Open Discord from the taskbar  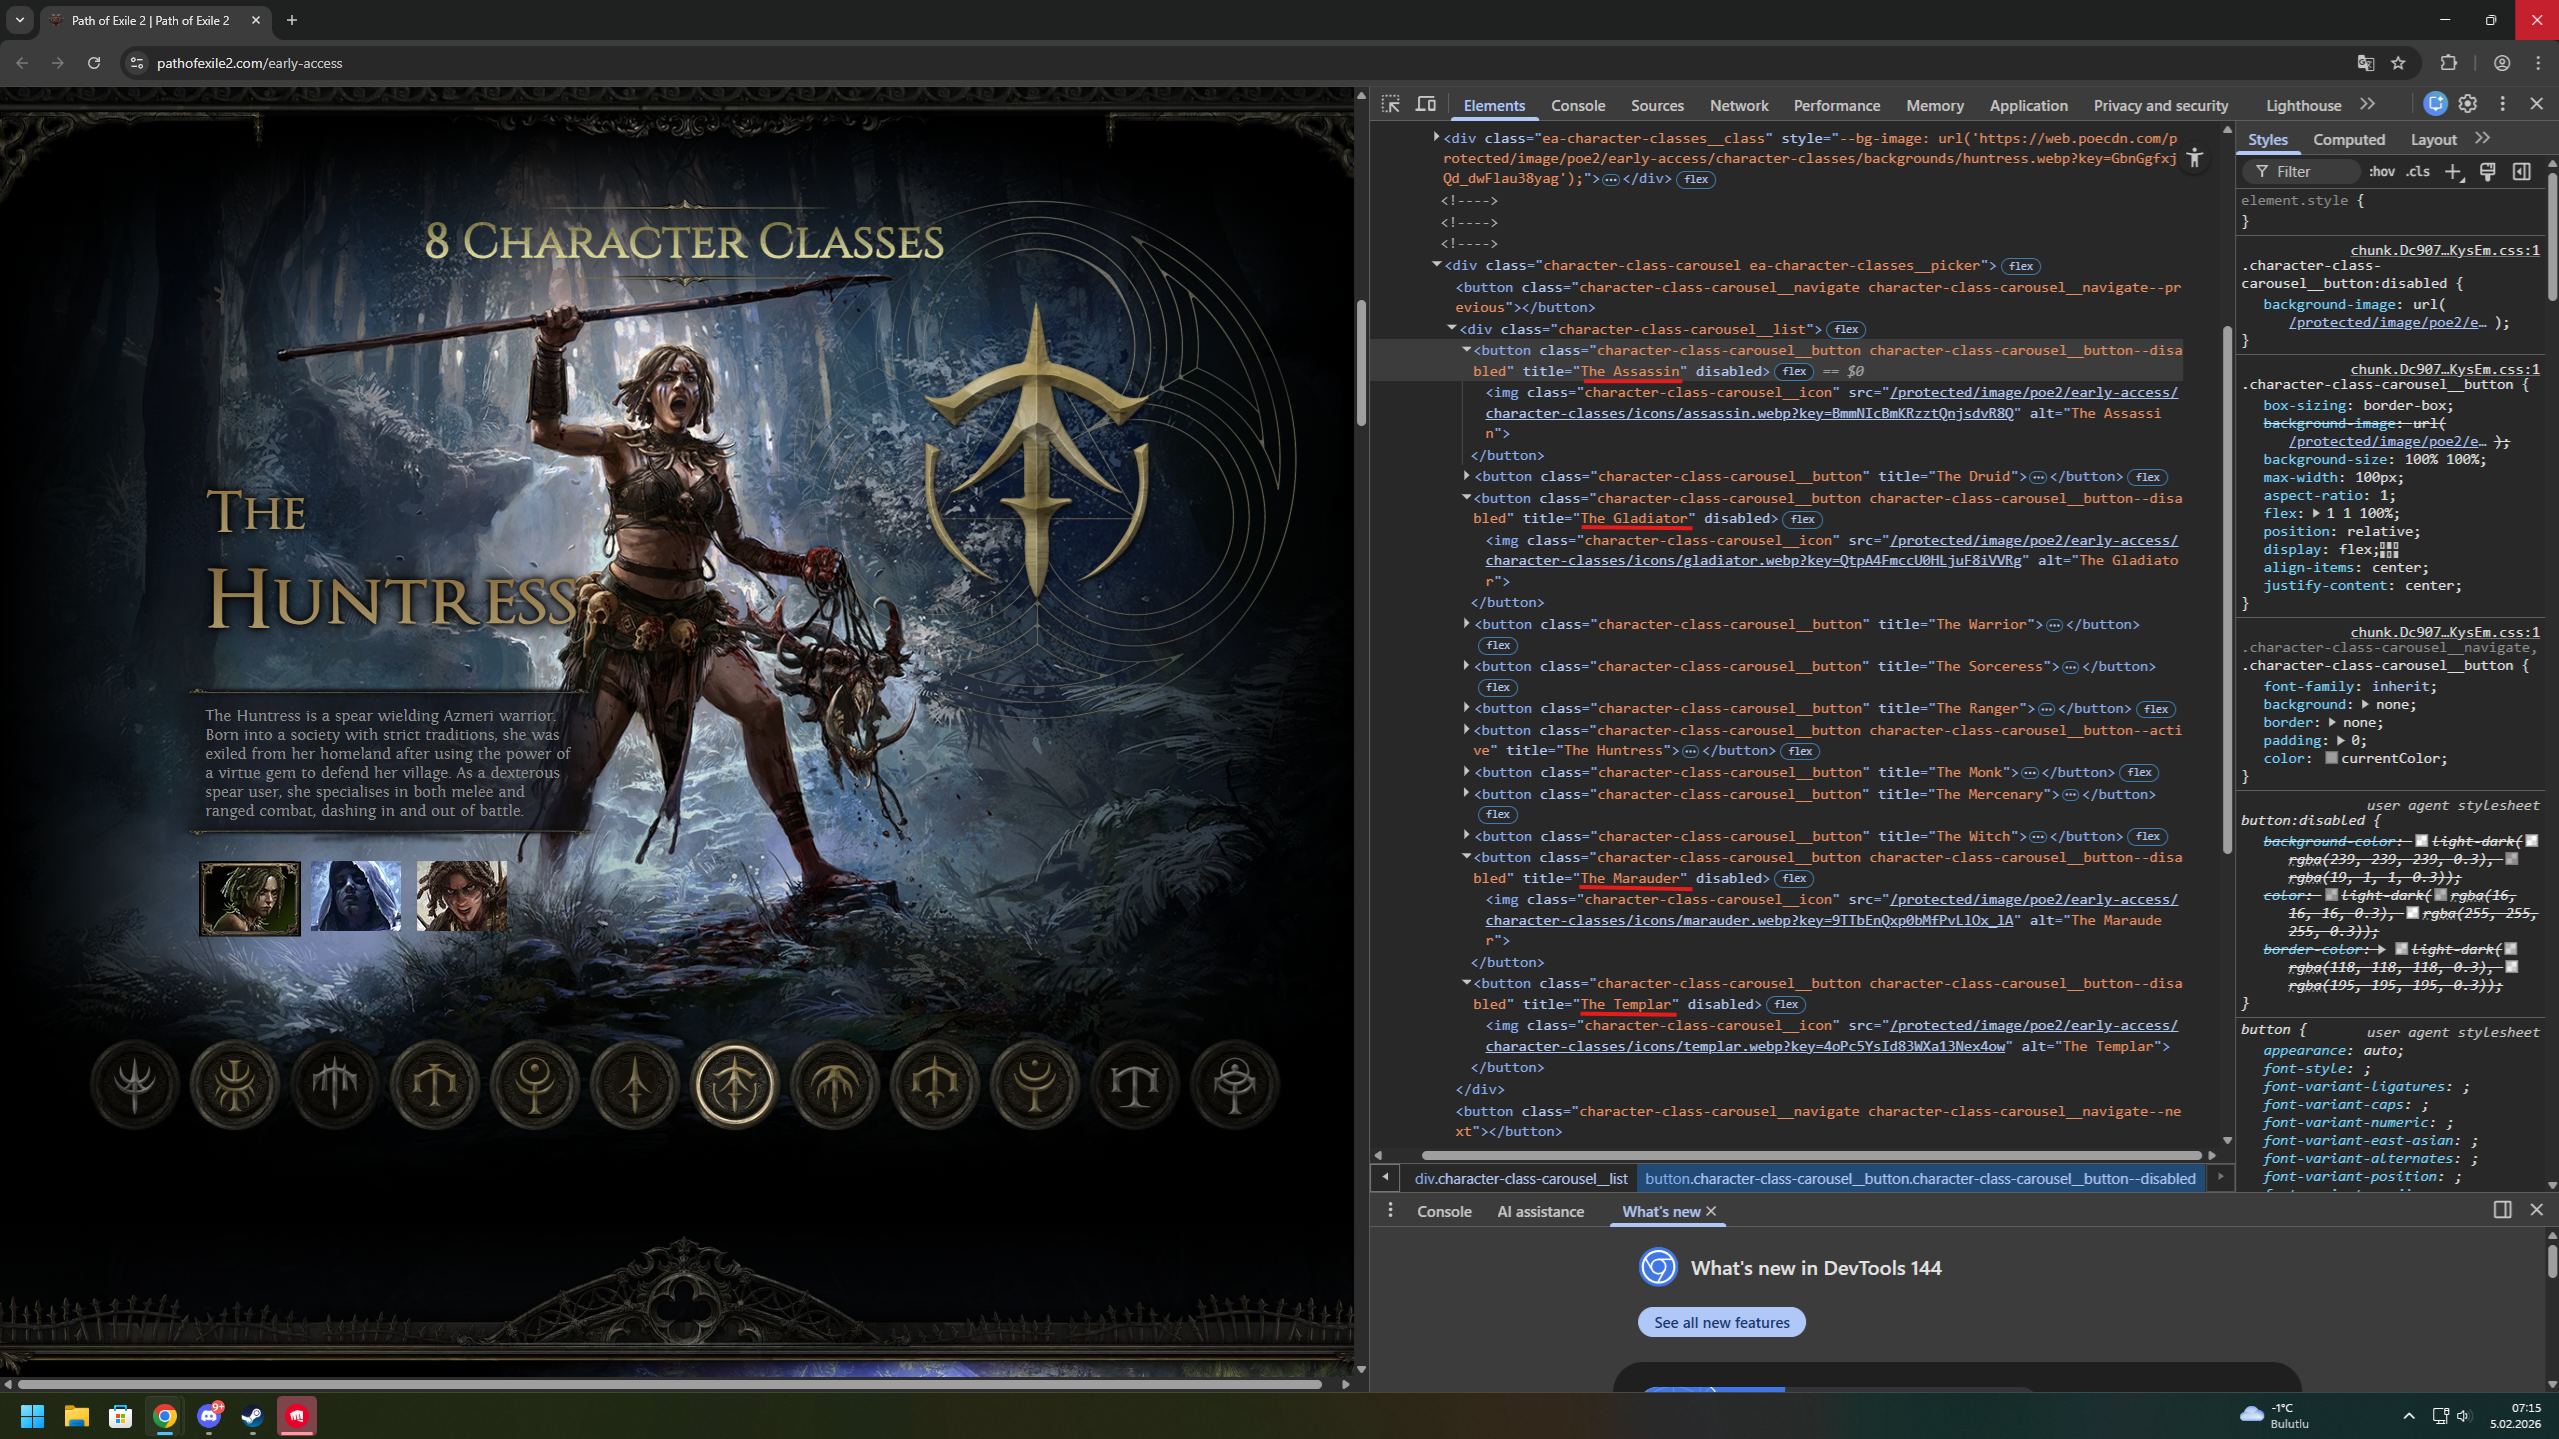(209, 1416)
